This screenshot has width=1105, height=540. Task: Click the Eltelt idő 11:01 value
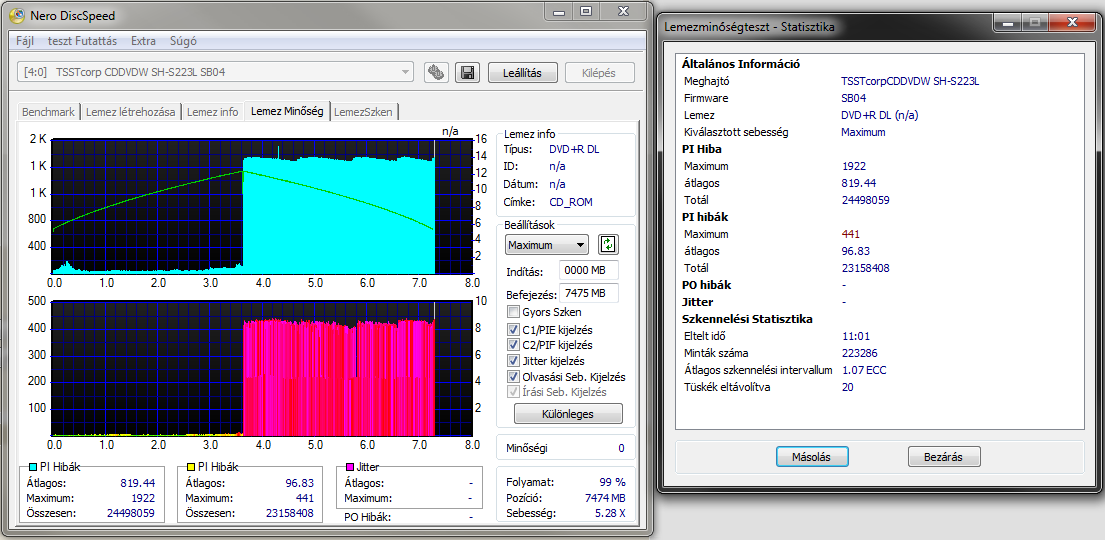pos(854,336)
